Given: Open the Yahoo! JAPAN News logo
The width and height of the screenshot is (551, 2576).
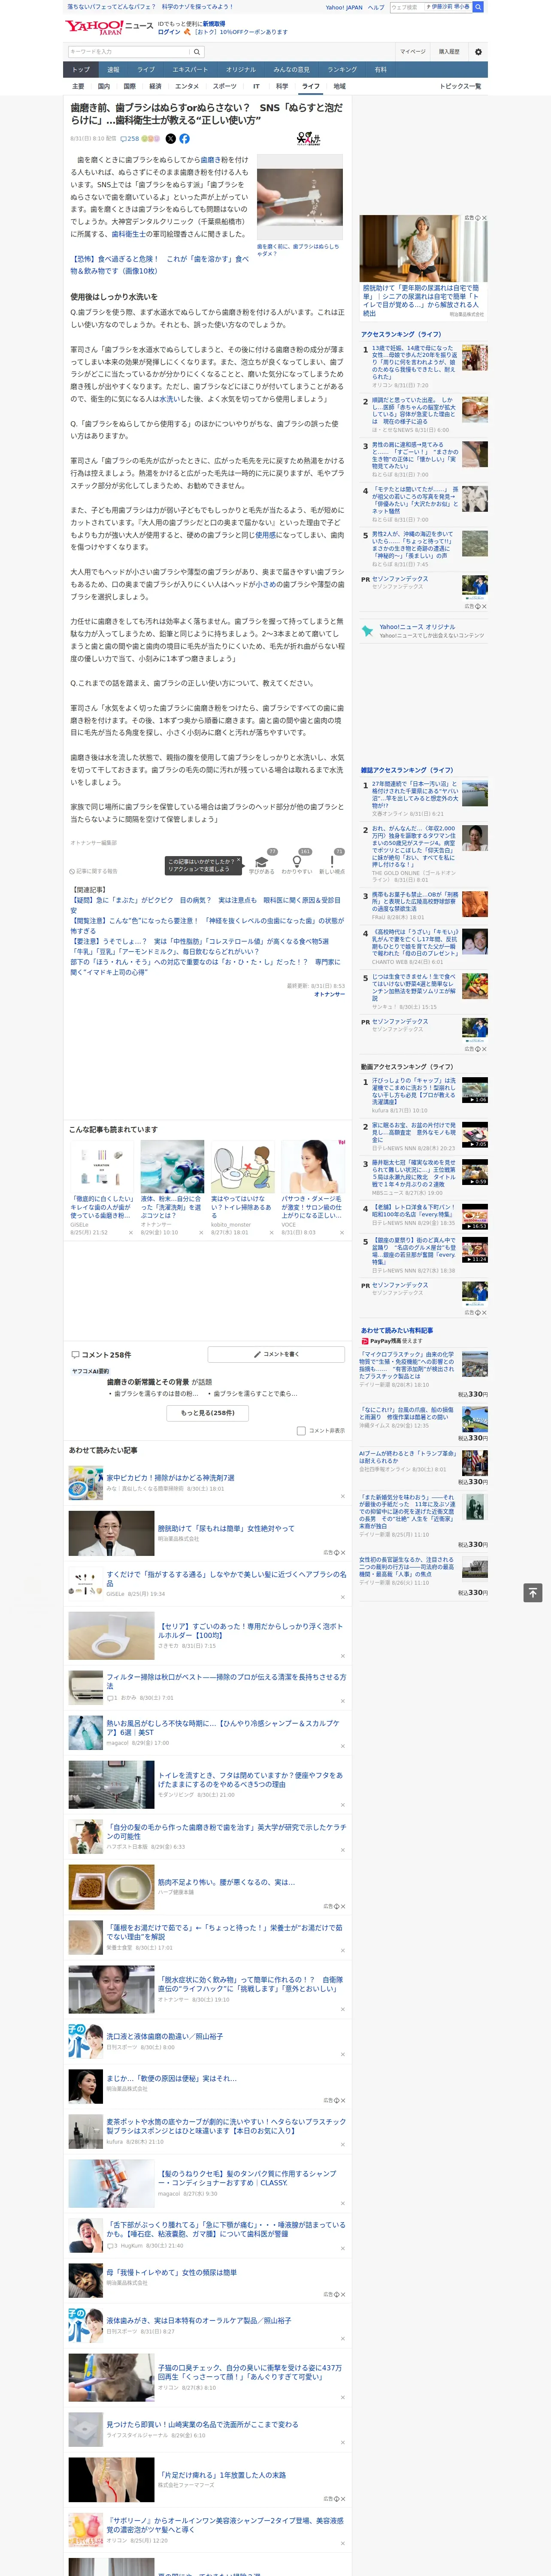Looking at the screenshot, I should 109,27.
